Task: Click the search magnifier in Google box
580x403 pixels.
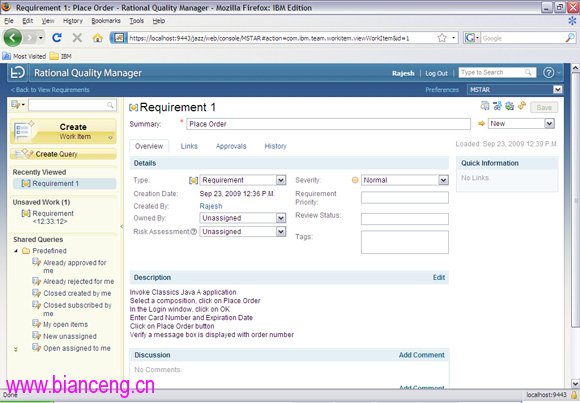Action: [x=570, y=38]
